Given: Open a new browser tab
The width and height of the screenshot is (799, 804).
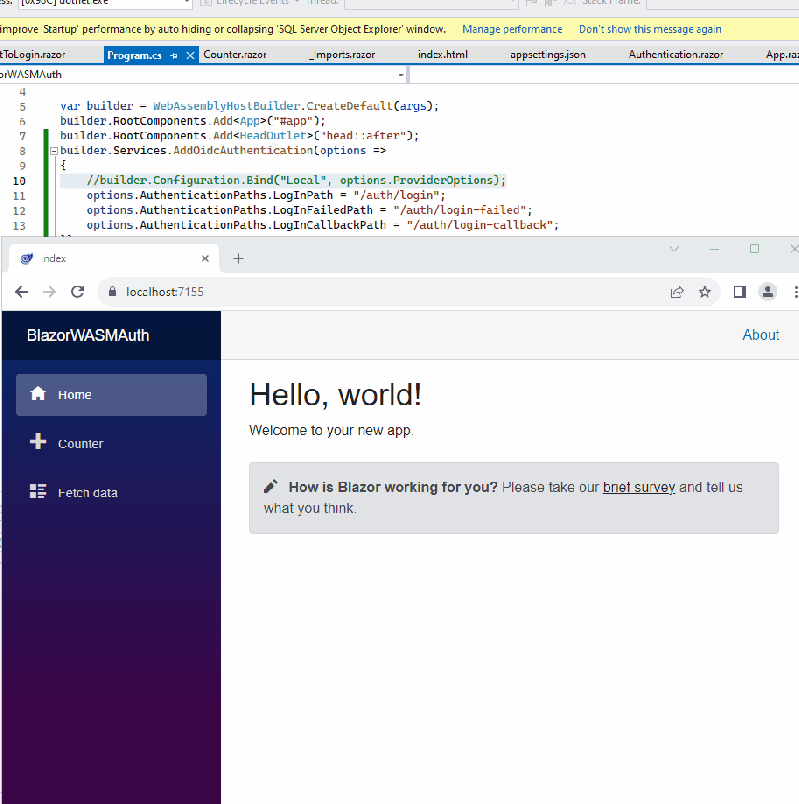Looking at the screenshot, I should (x=238, y=258).
